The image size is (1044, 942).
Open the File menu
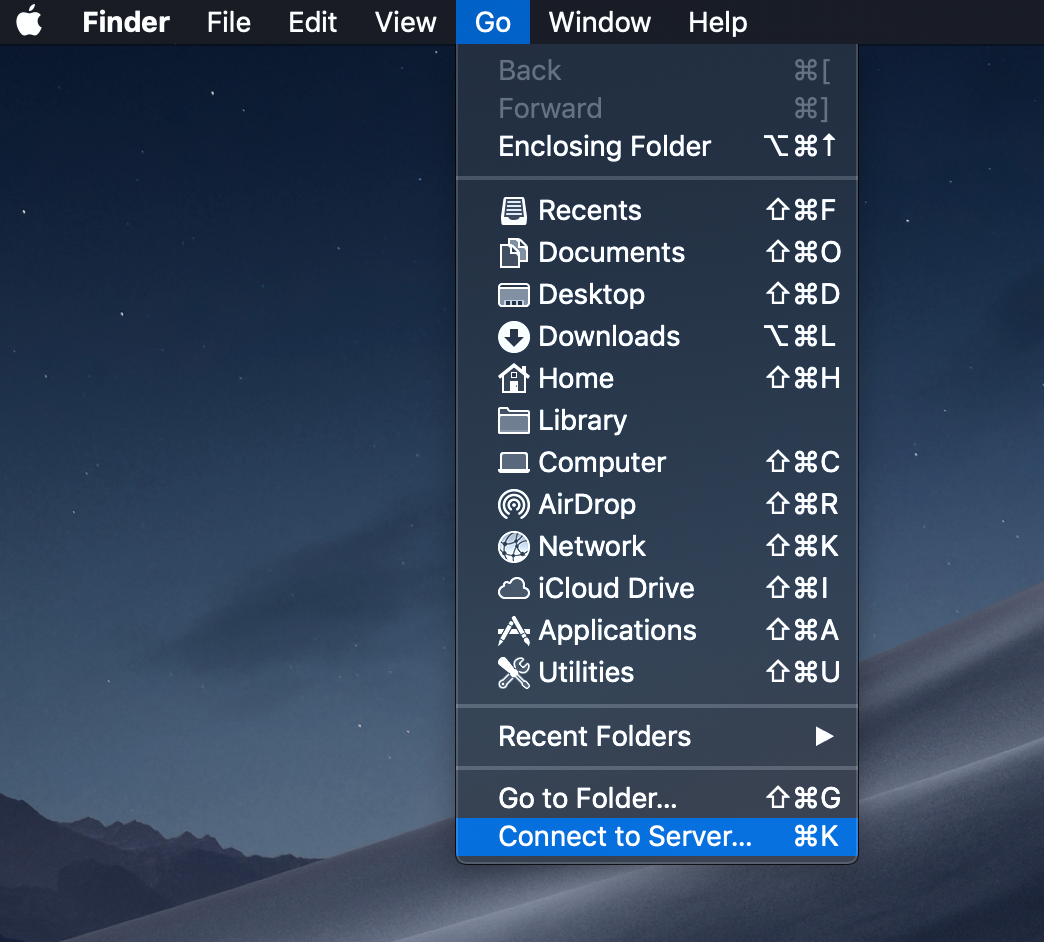(x=228, y=22)
